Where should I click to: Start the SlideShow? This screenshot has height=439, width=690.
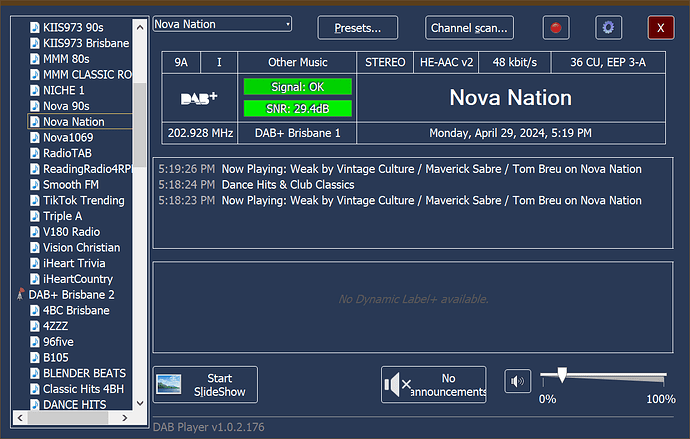pos(205,384)
